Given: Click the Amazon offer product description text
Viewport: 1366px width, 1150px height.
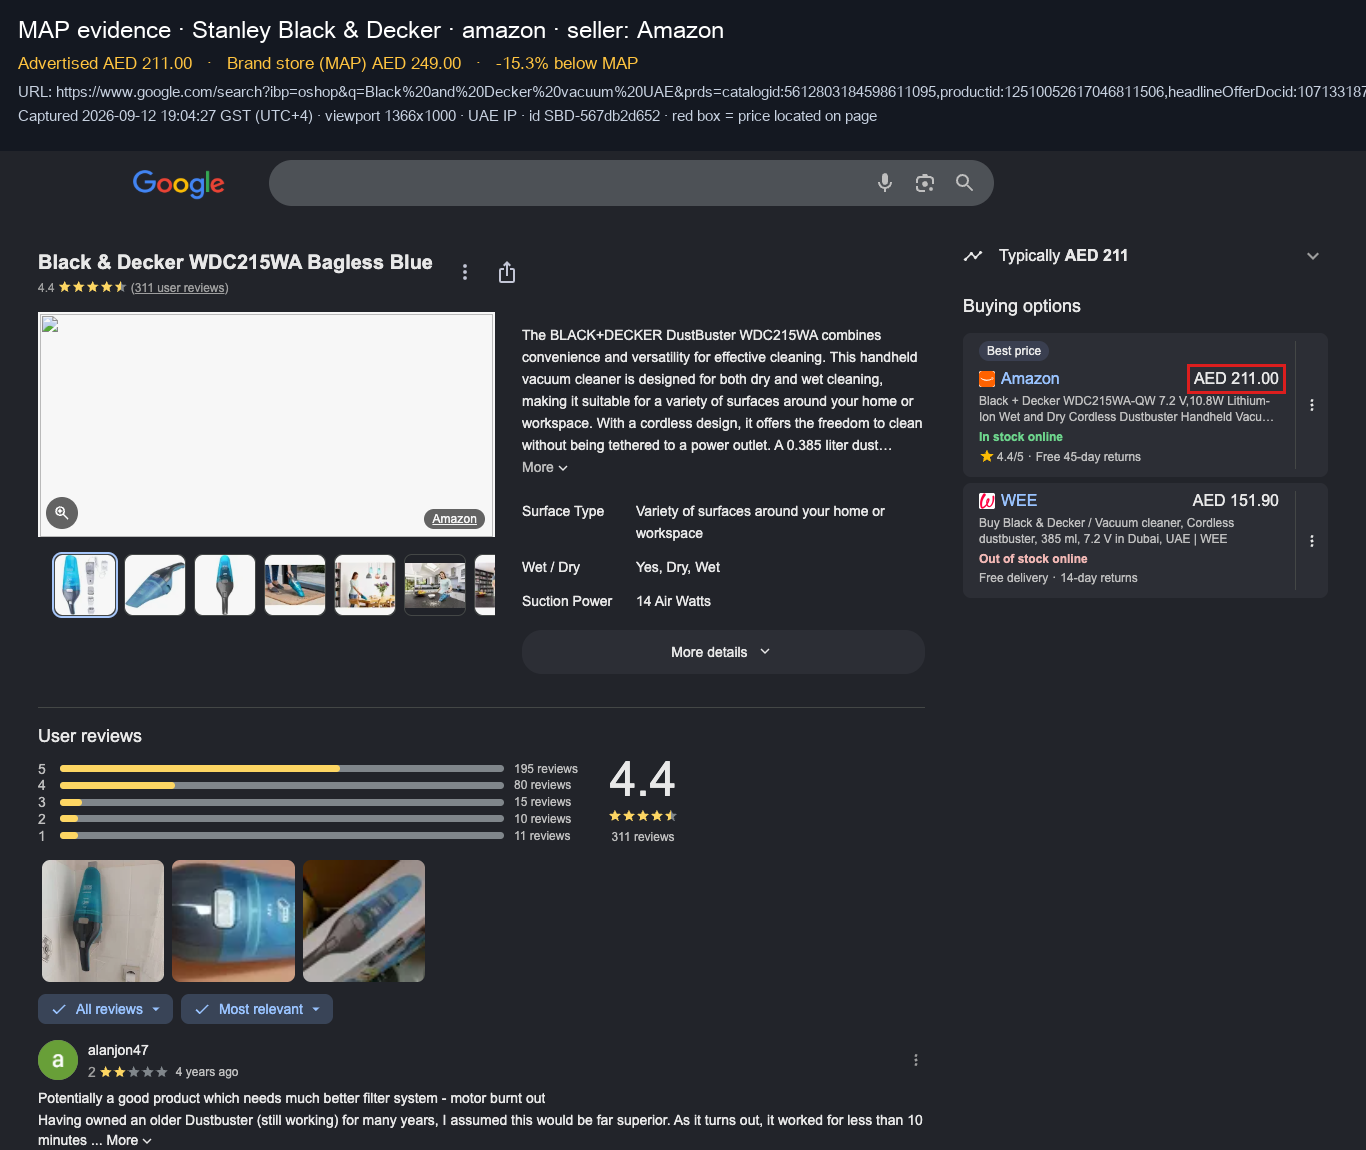Looking at the screenshot, I should 1126,409.
